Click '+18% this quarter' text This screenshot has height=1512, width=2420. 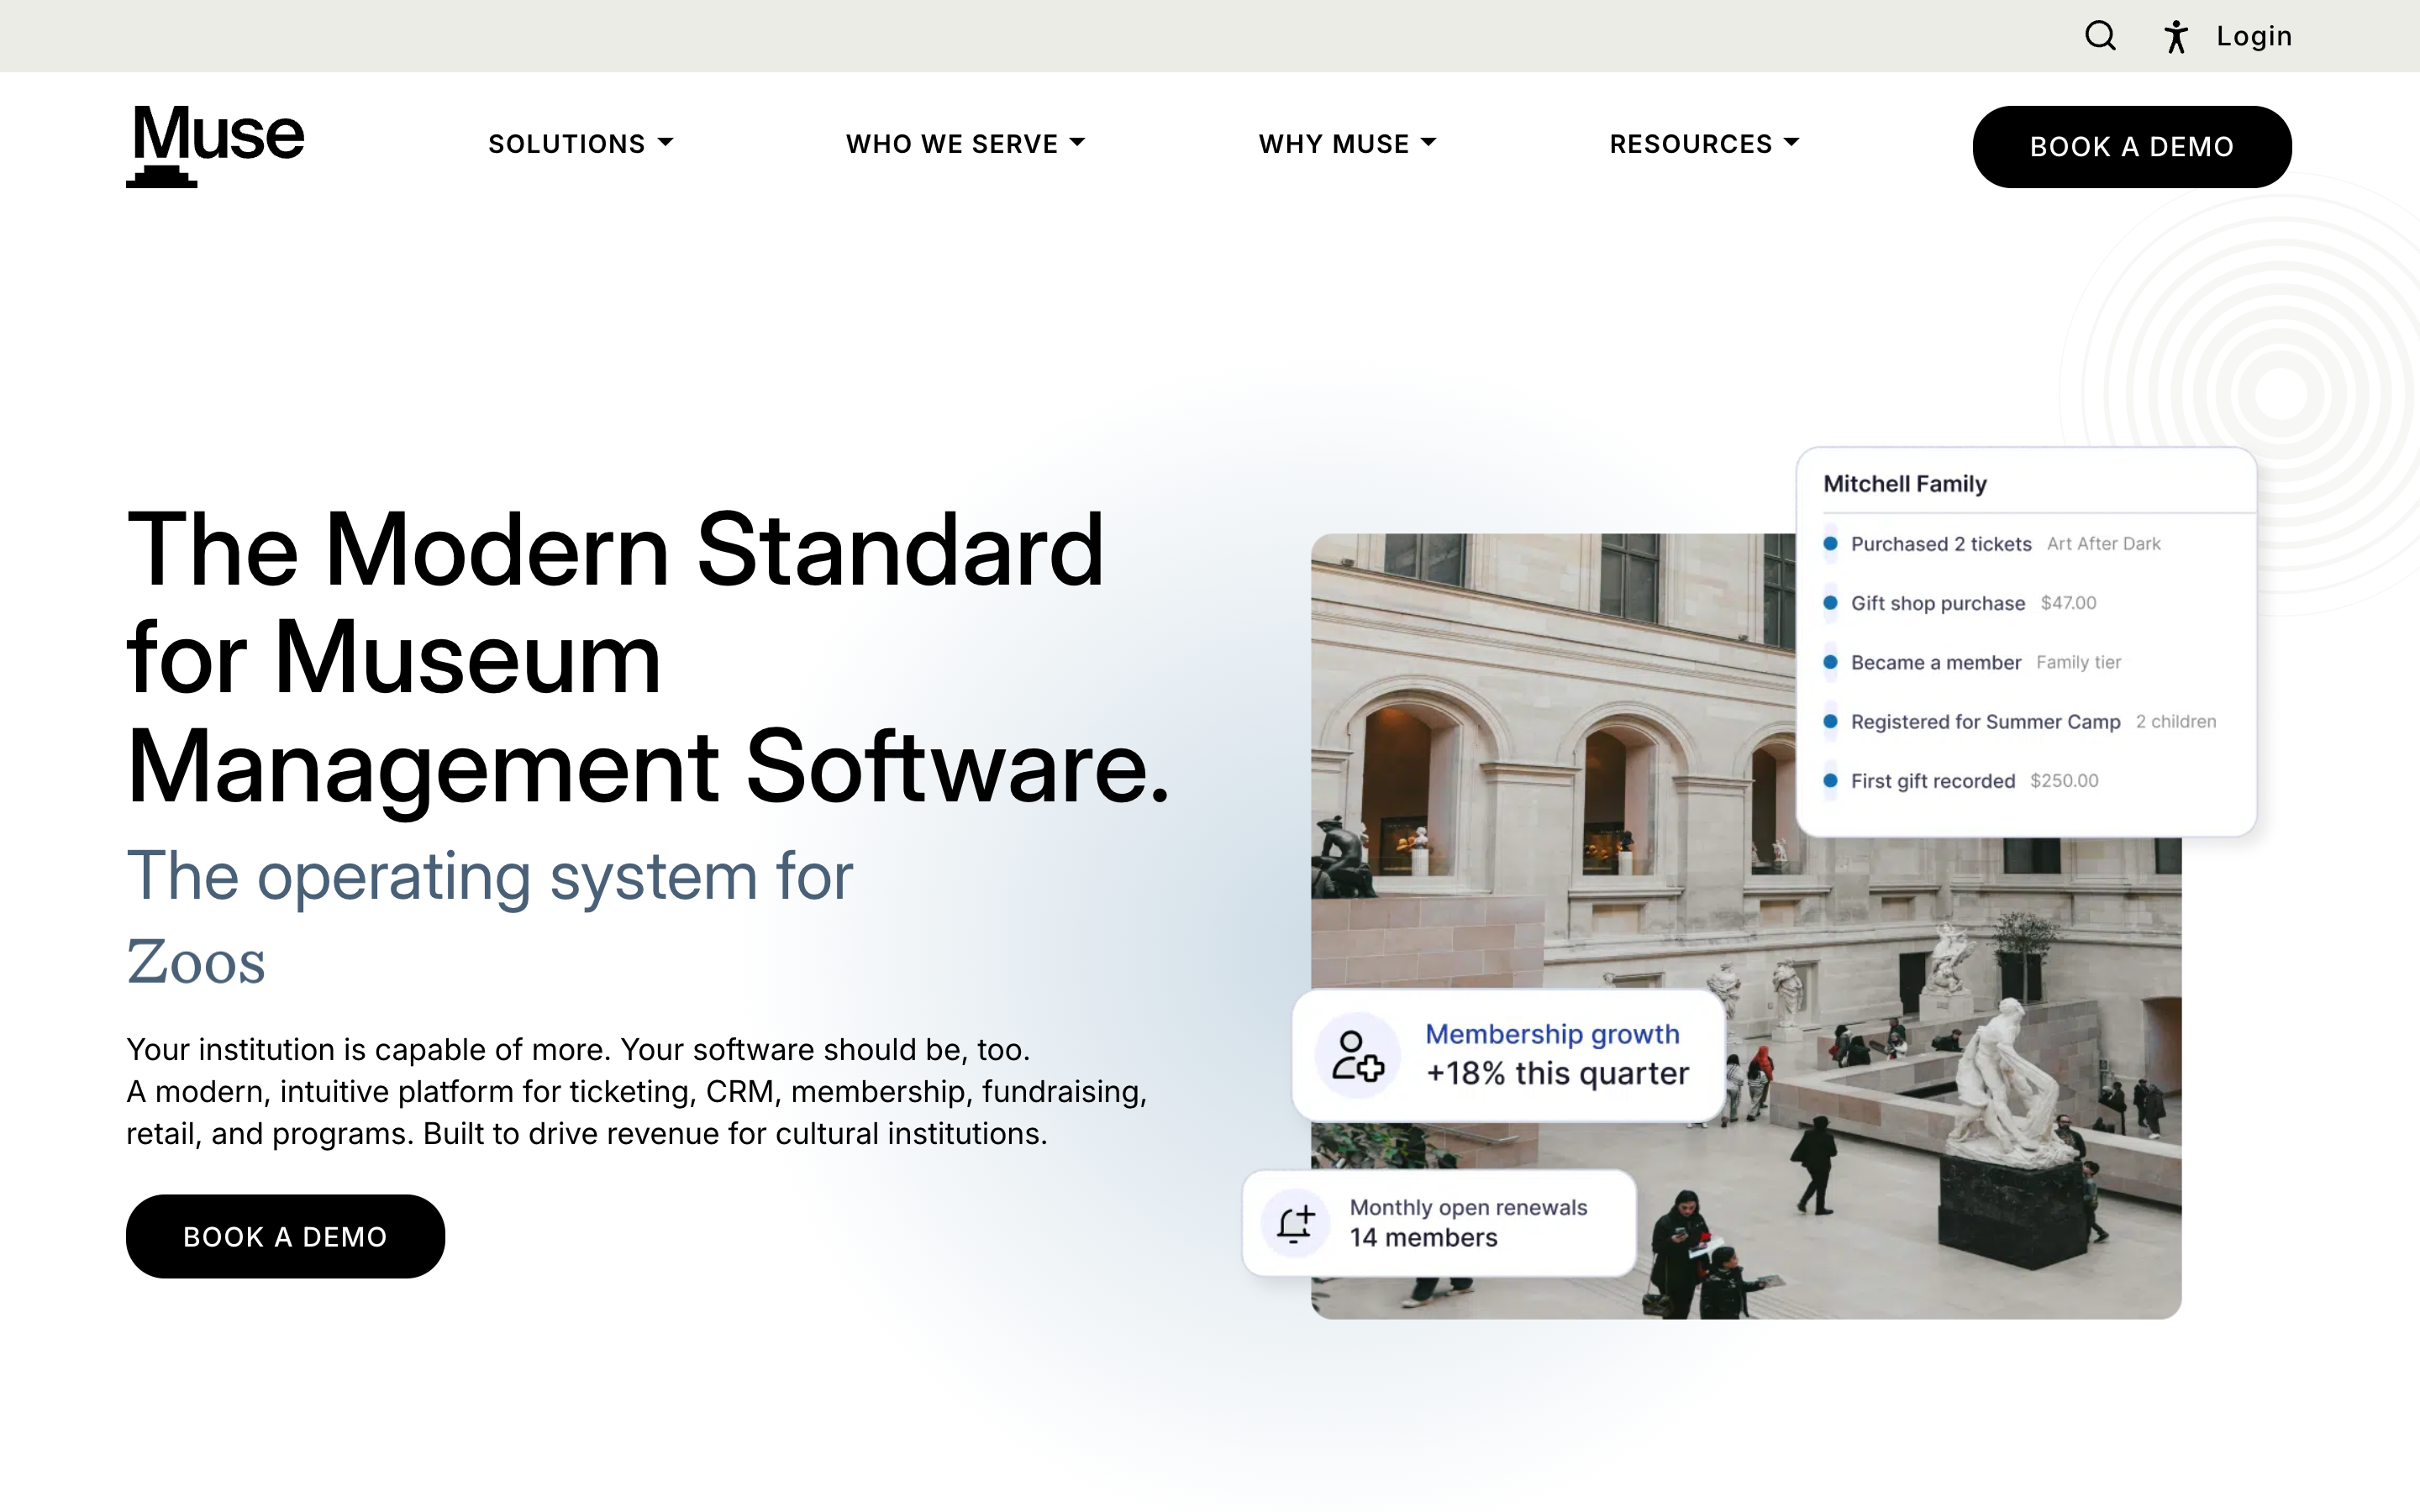[1557, 1074]
